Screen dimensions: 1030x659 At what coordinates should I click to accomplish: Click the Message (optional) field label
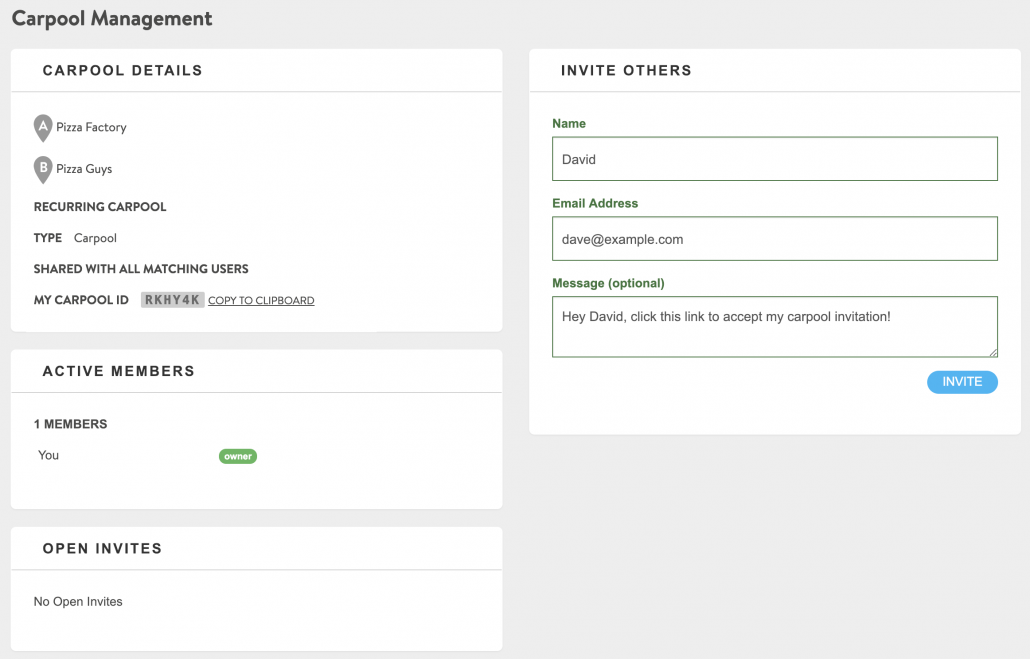[x=608, y=283]
